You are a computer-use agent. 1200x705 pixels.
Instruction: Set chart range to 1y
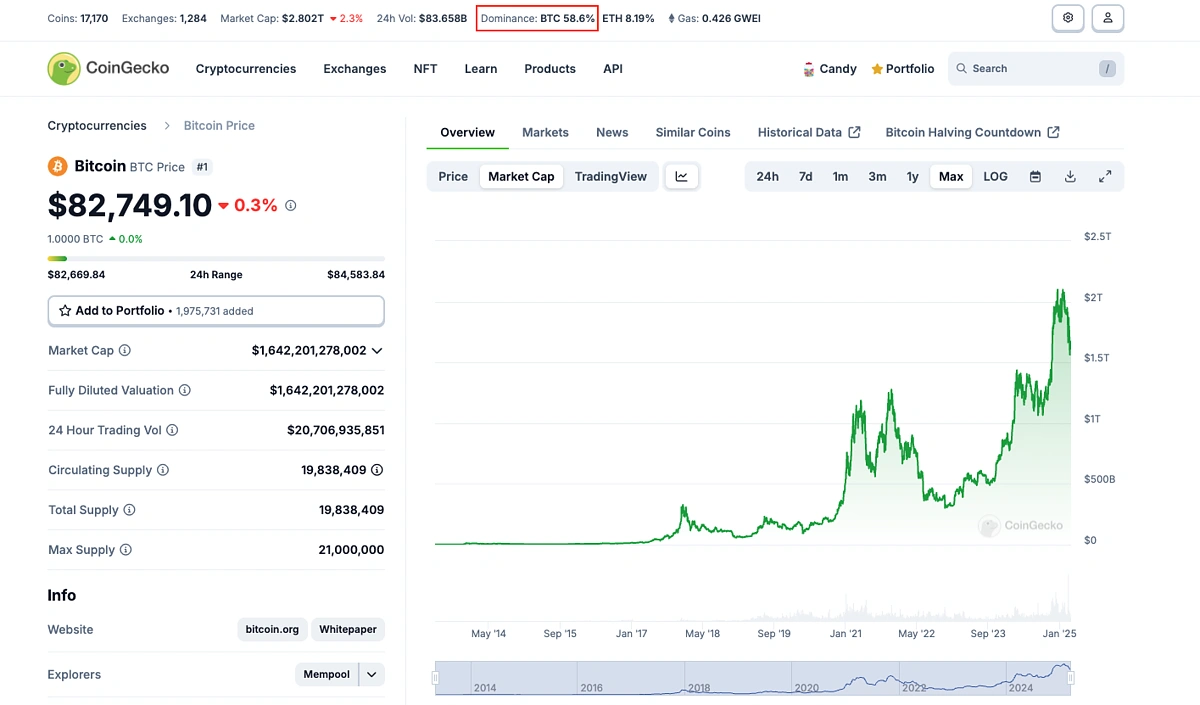pyautogui.click(x=912, y=176)
